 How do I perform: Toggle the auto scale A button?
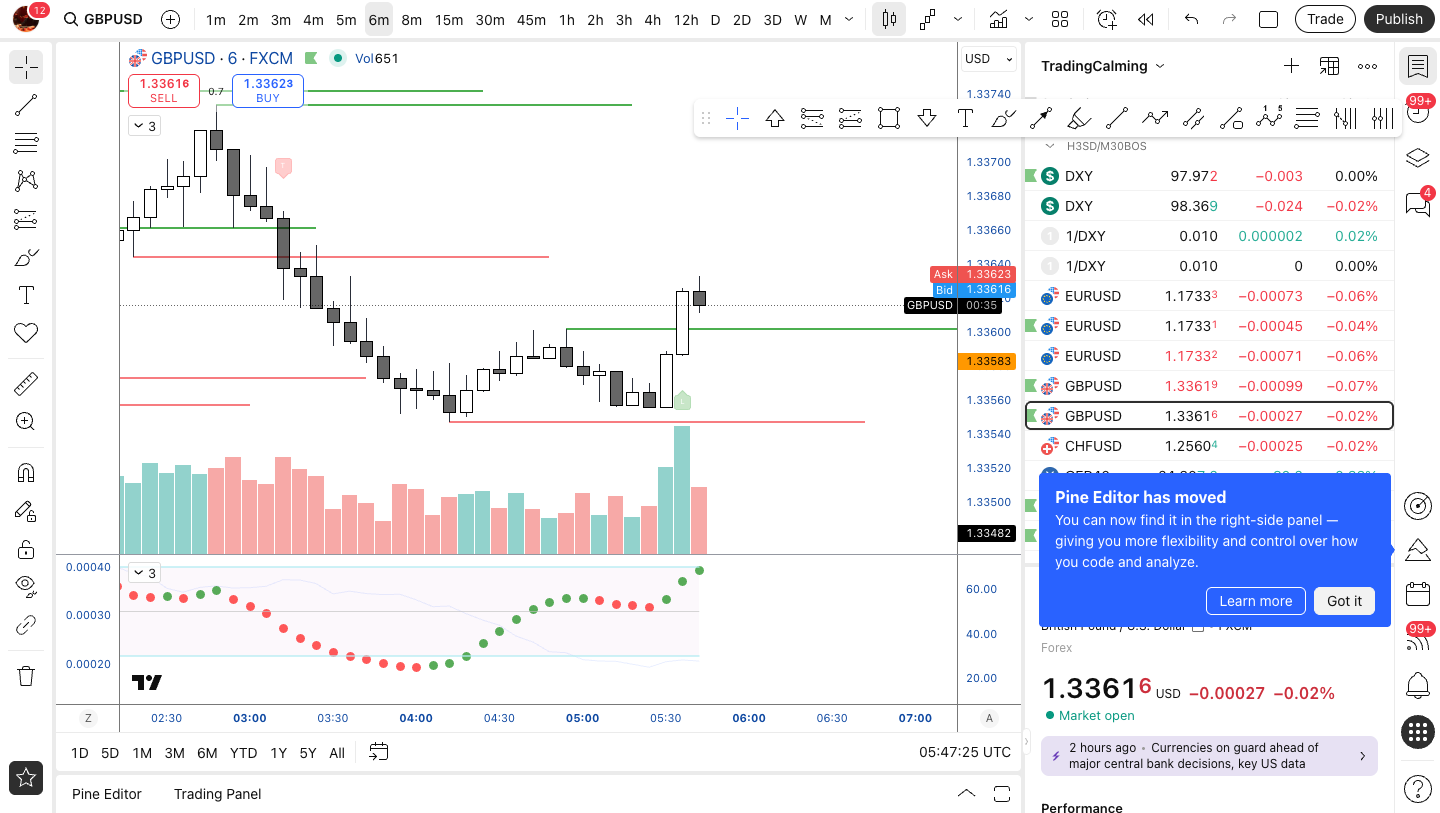click(990, 718)
